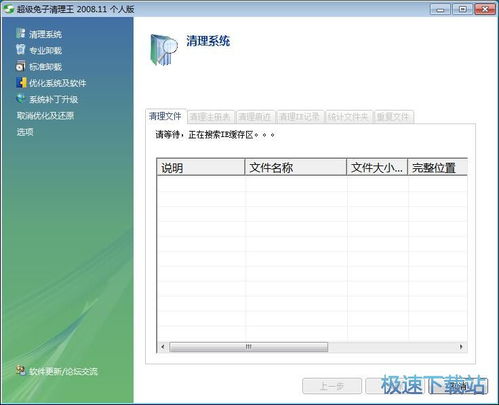Sort by the 文件名称 column header

click(296, 167)
